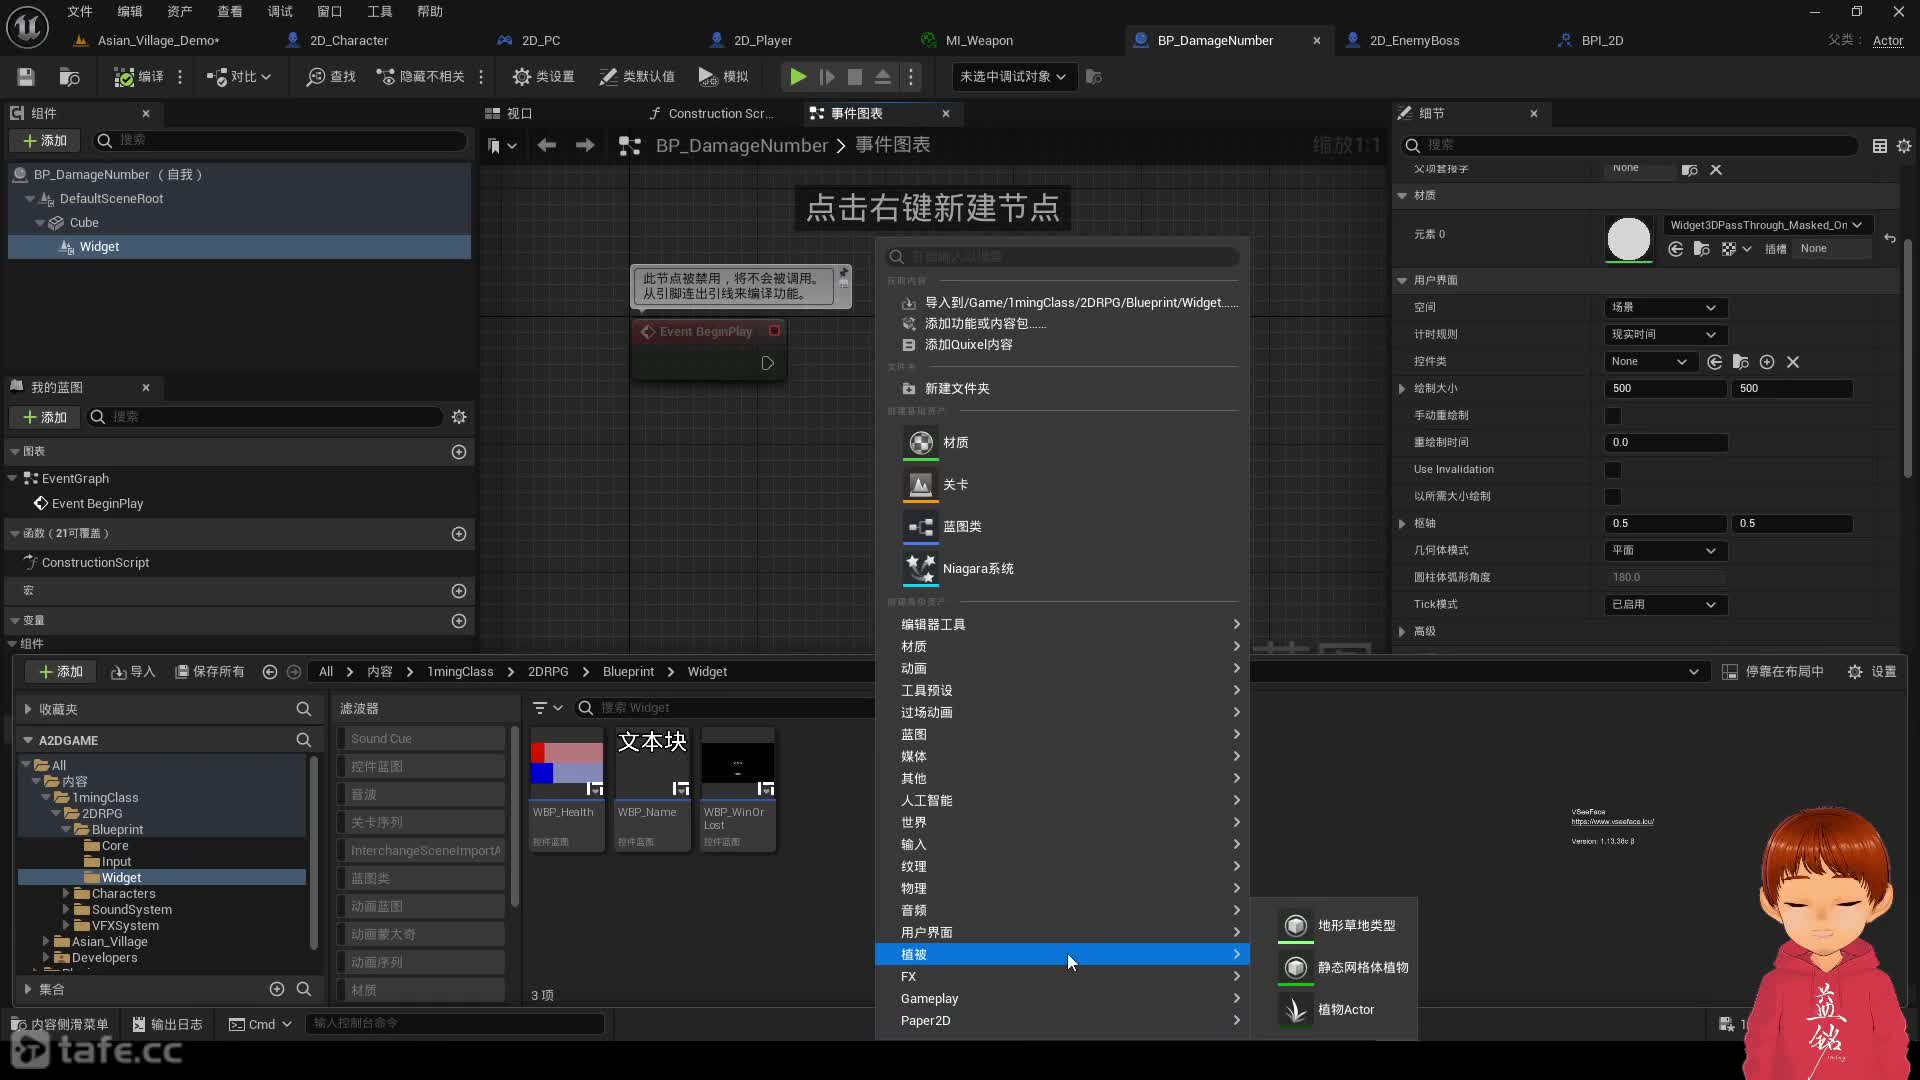Expand the 高级 section in Details
This screenshot has height=1080, width=1920.
(1402, 632)
